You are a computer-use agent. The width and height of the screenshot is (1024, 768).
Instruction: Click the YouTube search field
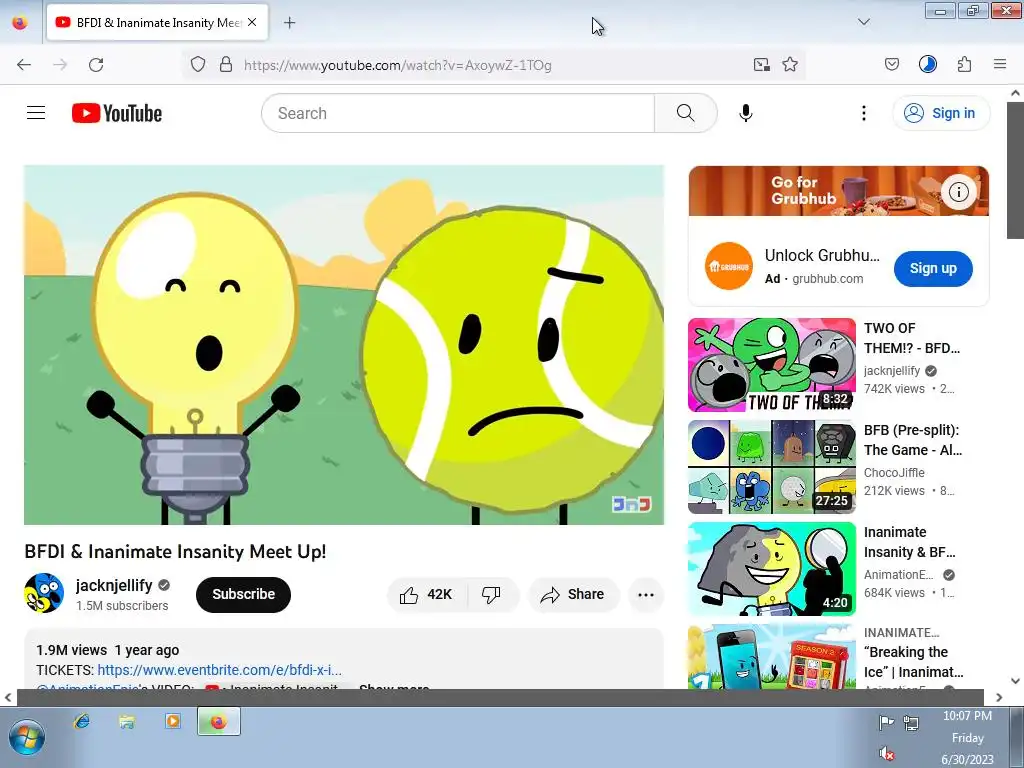tap(458, 113)
